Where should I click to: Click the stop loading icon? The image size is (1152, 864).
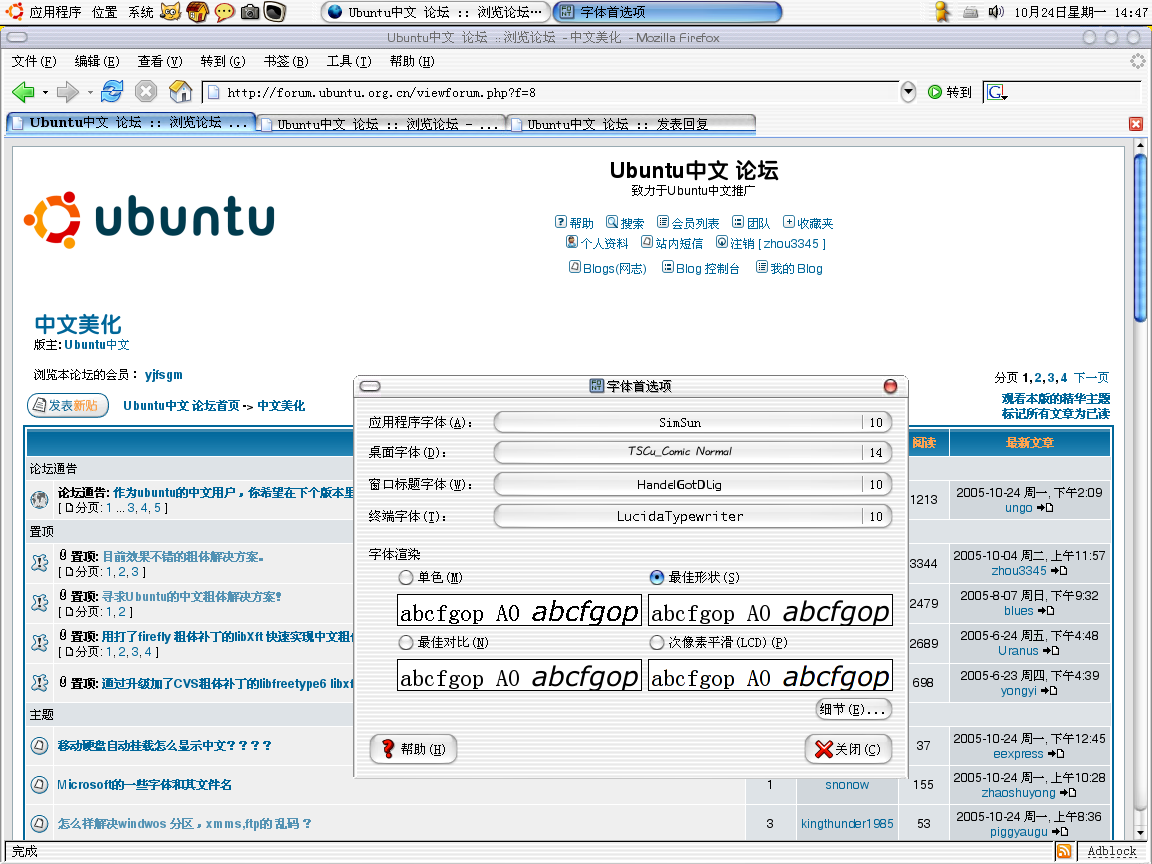click(146, 92)
